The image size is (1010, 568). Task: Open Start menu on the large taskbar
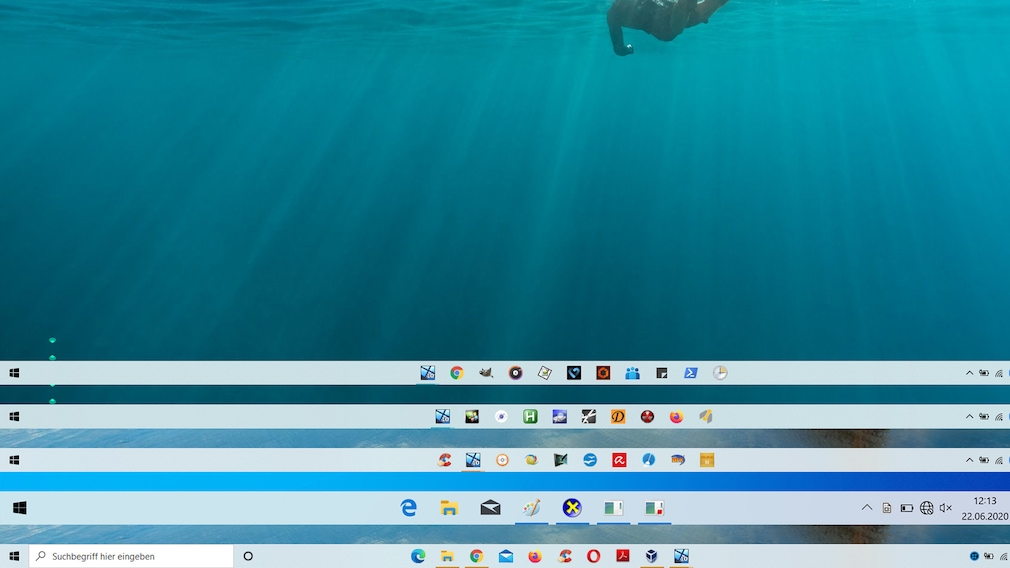(x=19, y=508)
